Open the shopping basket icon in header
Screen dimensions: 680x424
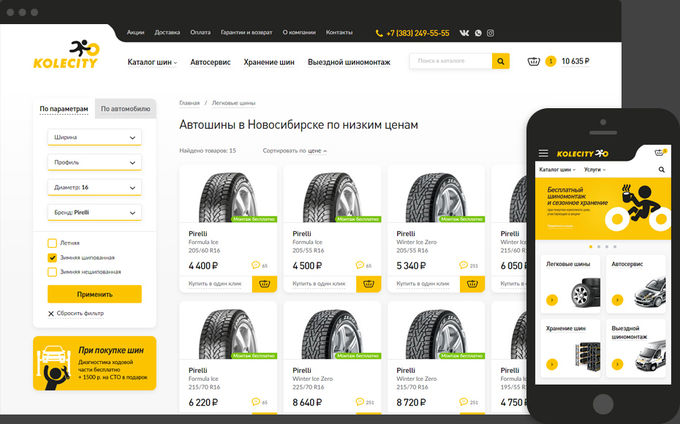coord(533,61)
